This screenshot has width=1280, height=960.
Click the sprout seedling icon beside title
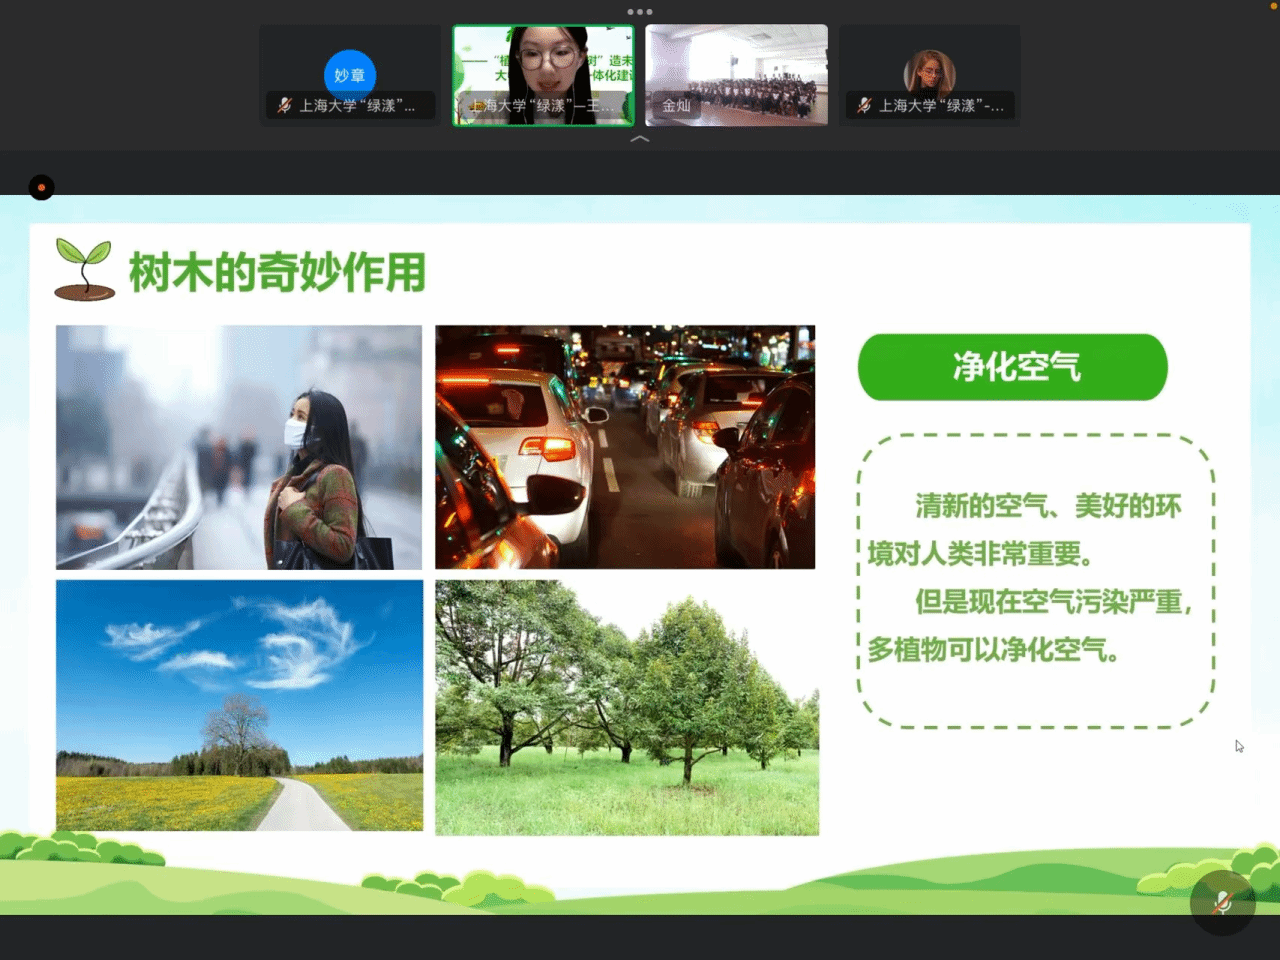(84, 270)
